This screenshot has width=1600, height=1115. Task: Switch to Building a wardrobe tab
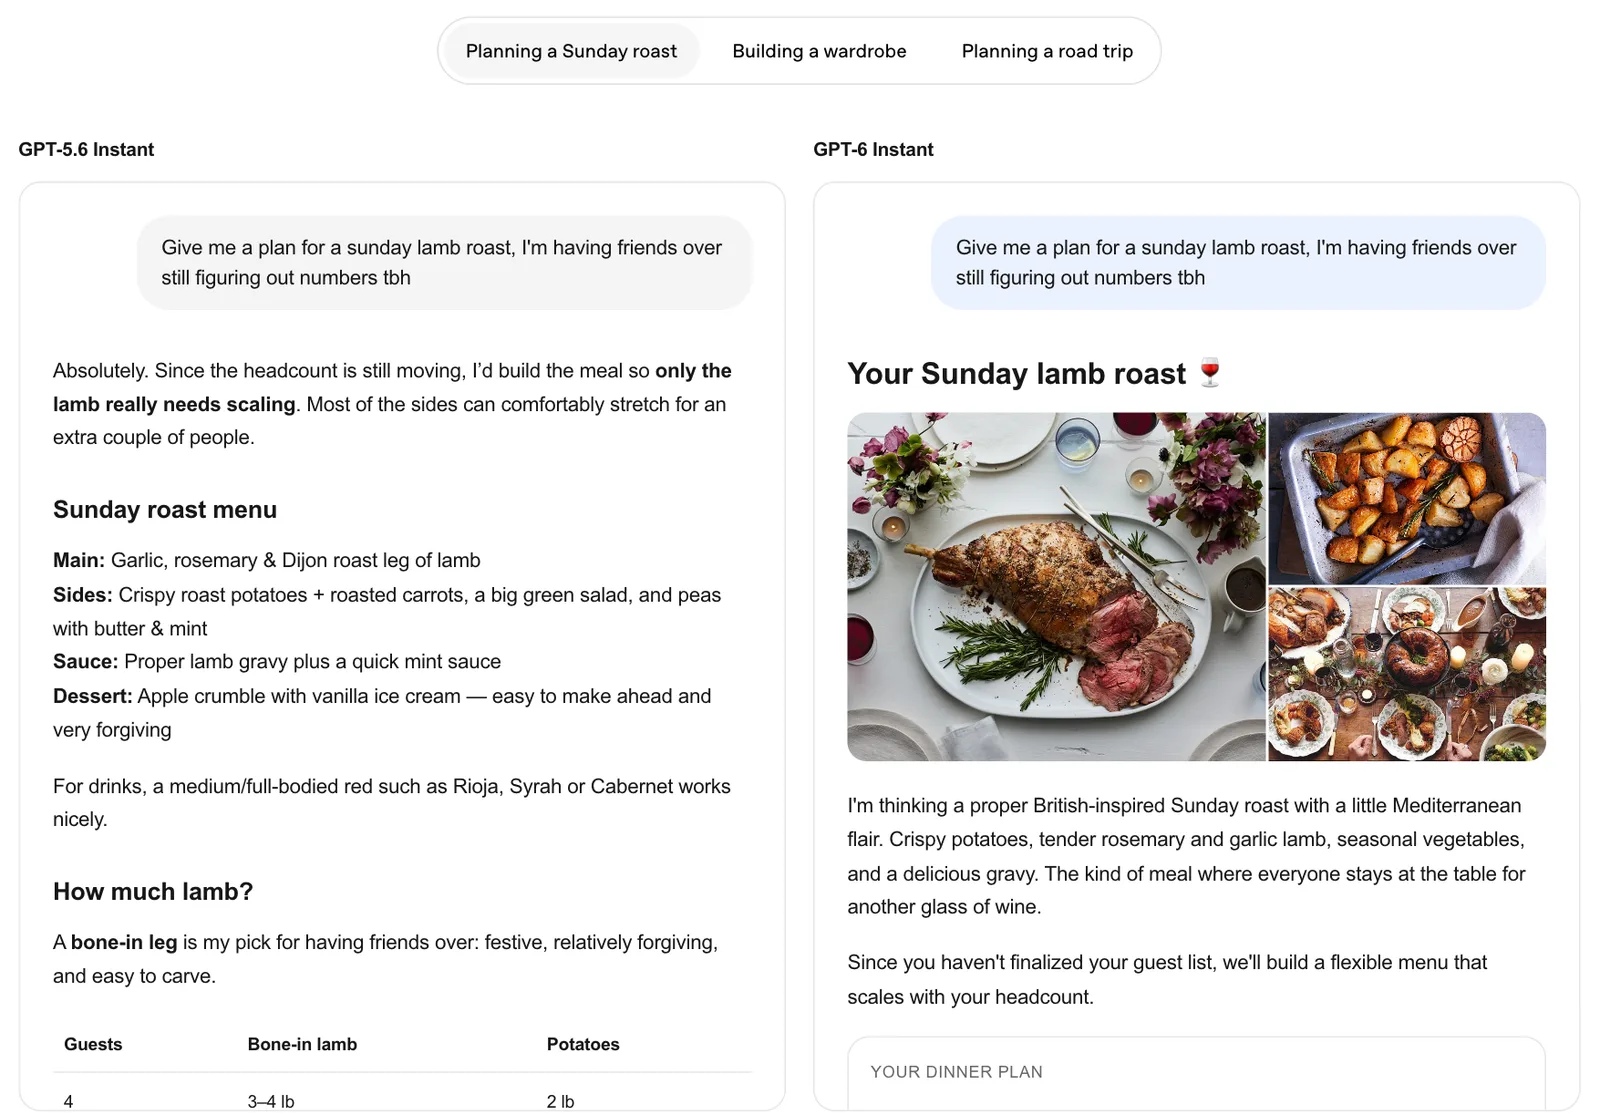pyautogui.click(x=819, y=51)
